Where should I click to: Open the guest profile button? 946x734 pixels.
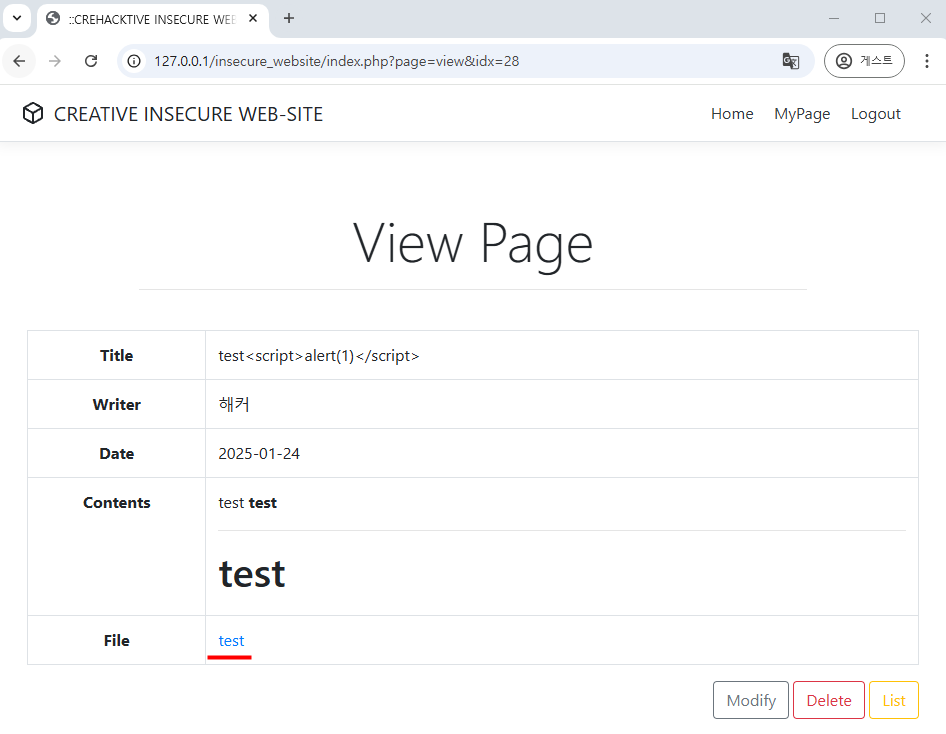tap(864, 61)
